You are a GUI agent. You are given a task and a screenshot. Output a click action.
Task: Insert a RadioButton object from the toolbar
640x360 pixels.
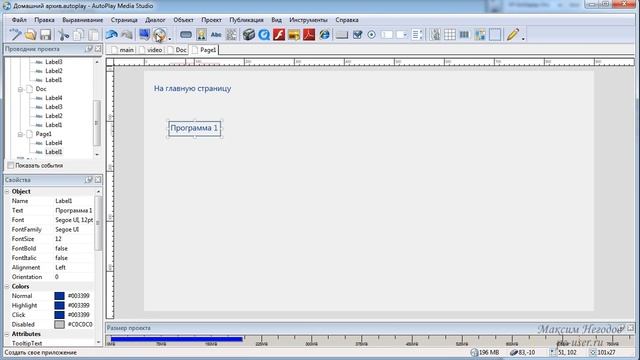(371, 35)
